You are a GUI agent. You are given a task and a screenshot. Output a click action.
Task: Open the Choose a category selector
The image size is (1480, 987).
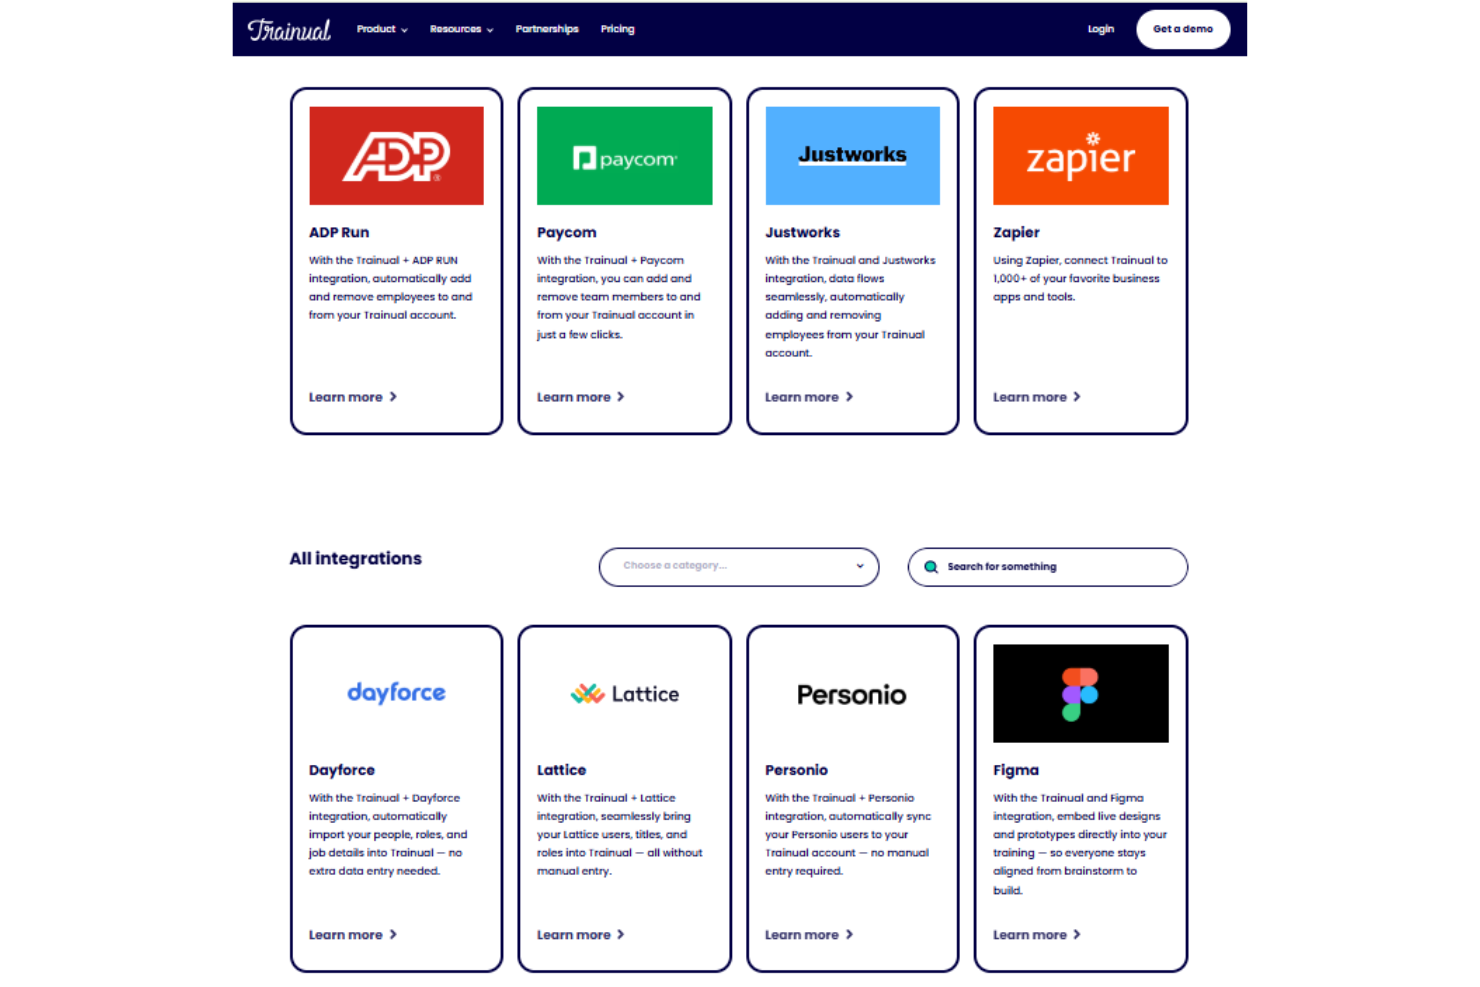click(x=738, y=566)
